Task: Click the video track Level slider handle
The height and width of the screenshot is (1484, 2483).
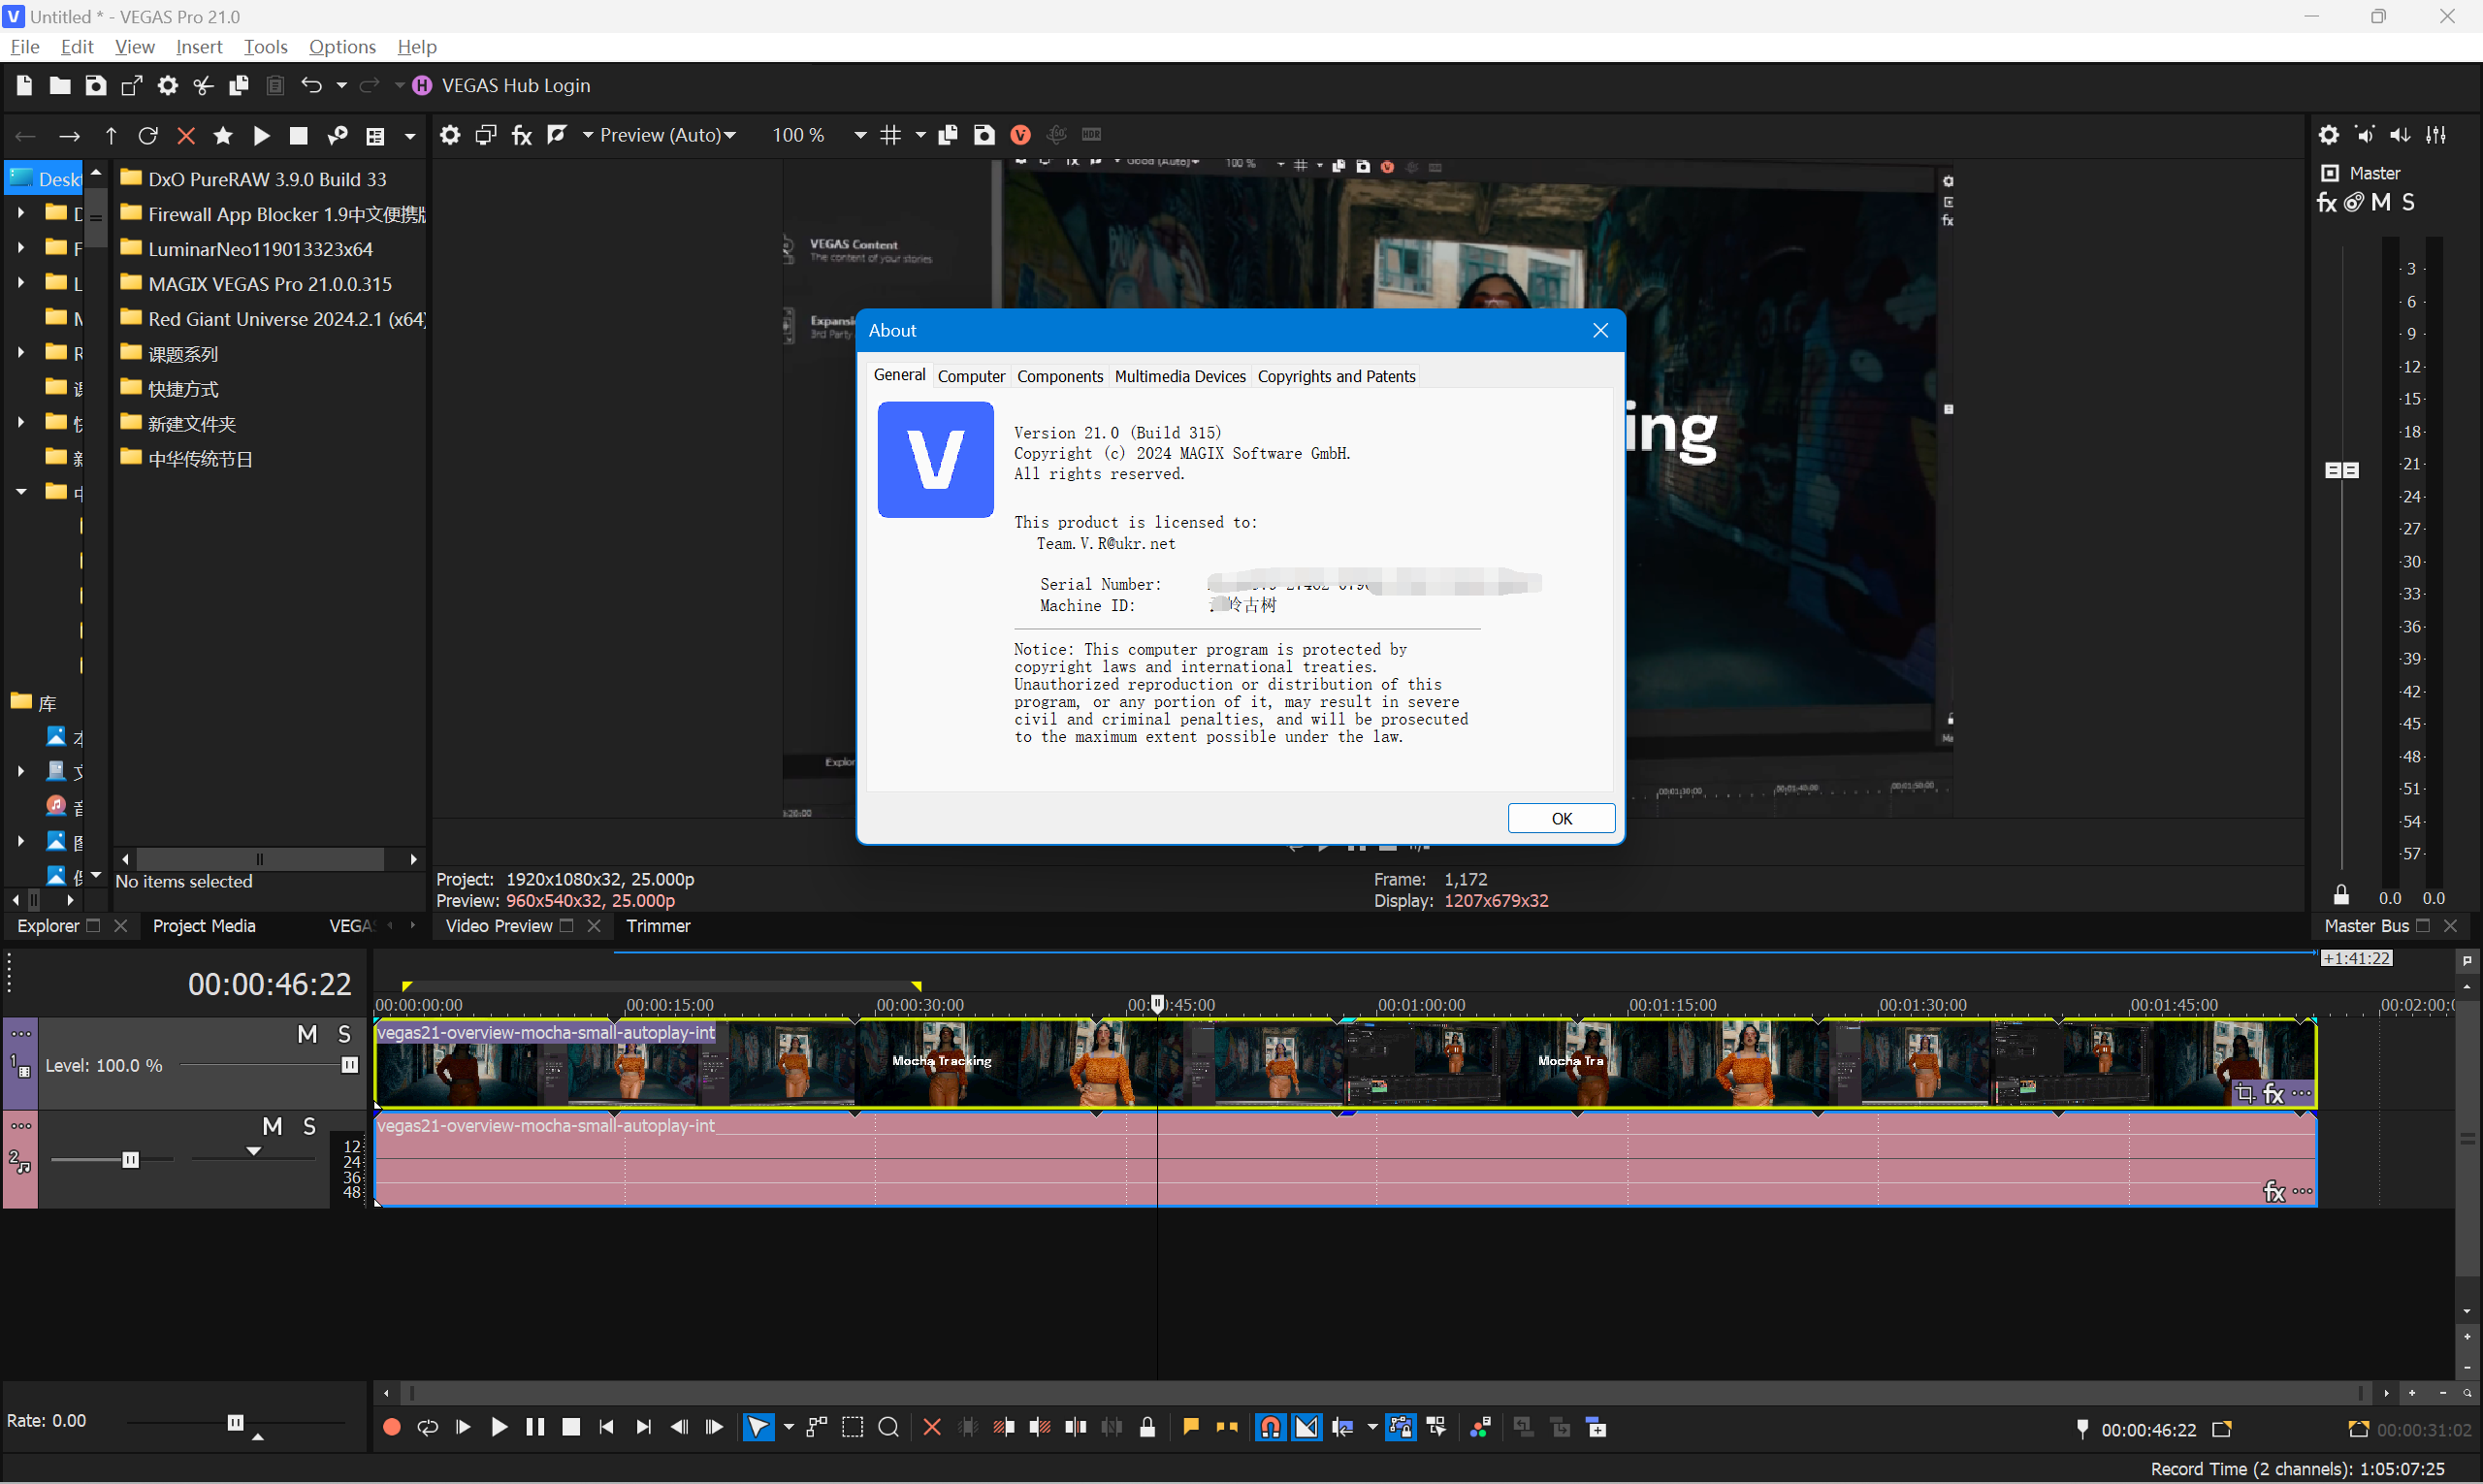Action: 349,1065
